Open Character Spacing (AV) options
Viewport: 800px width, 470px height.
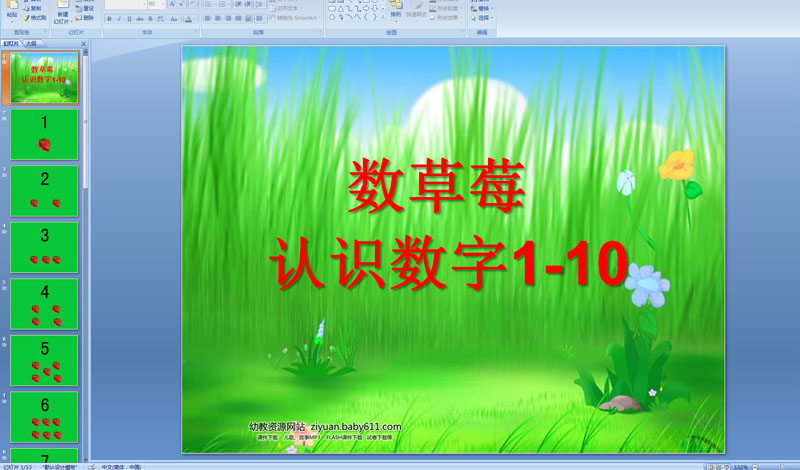point(161,19)
